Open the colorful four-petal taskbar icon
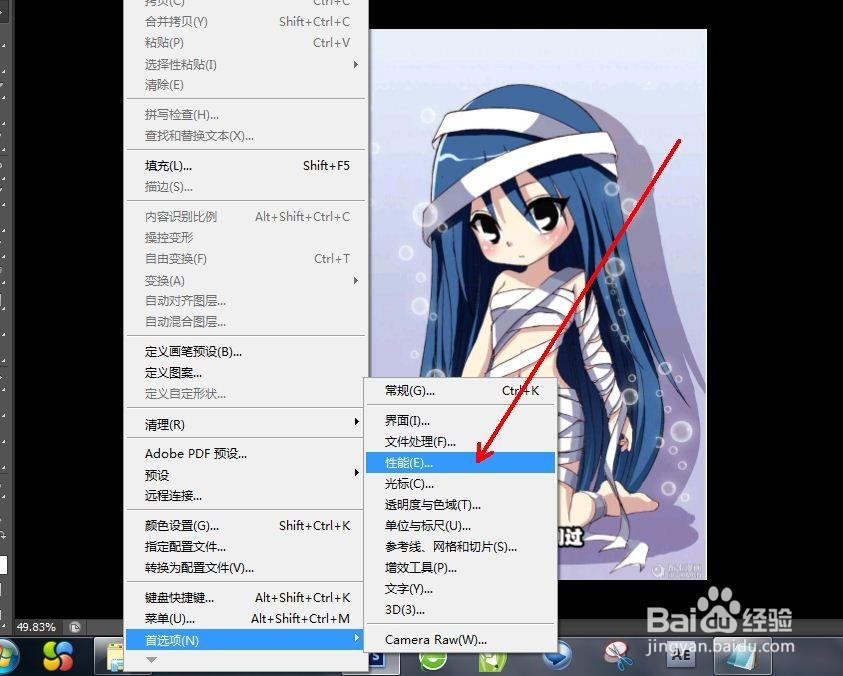Image resolution: width=843 pixels, height=676 pixels. pos(57,657)
